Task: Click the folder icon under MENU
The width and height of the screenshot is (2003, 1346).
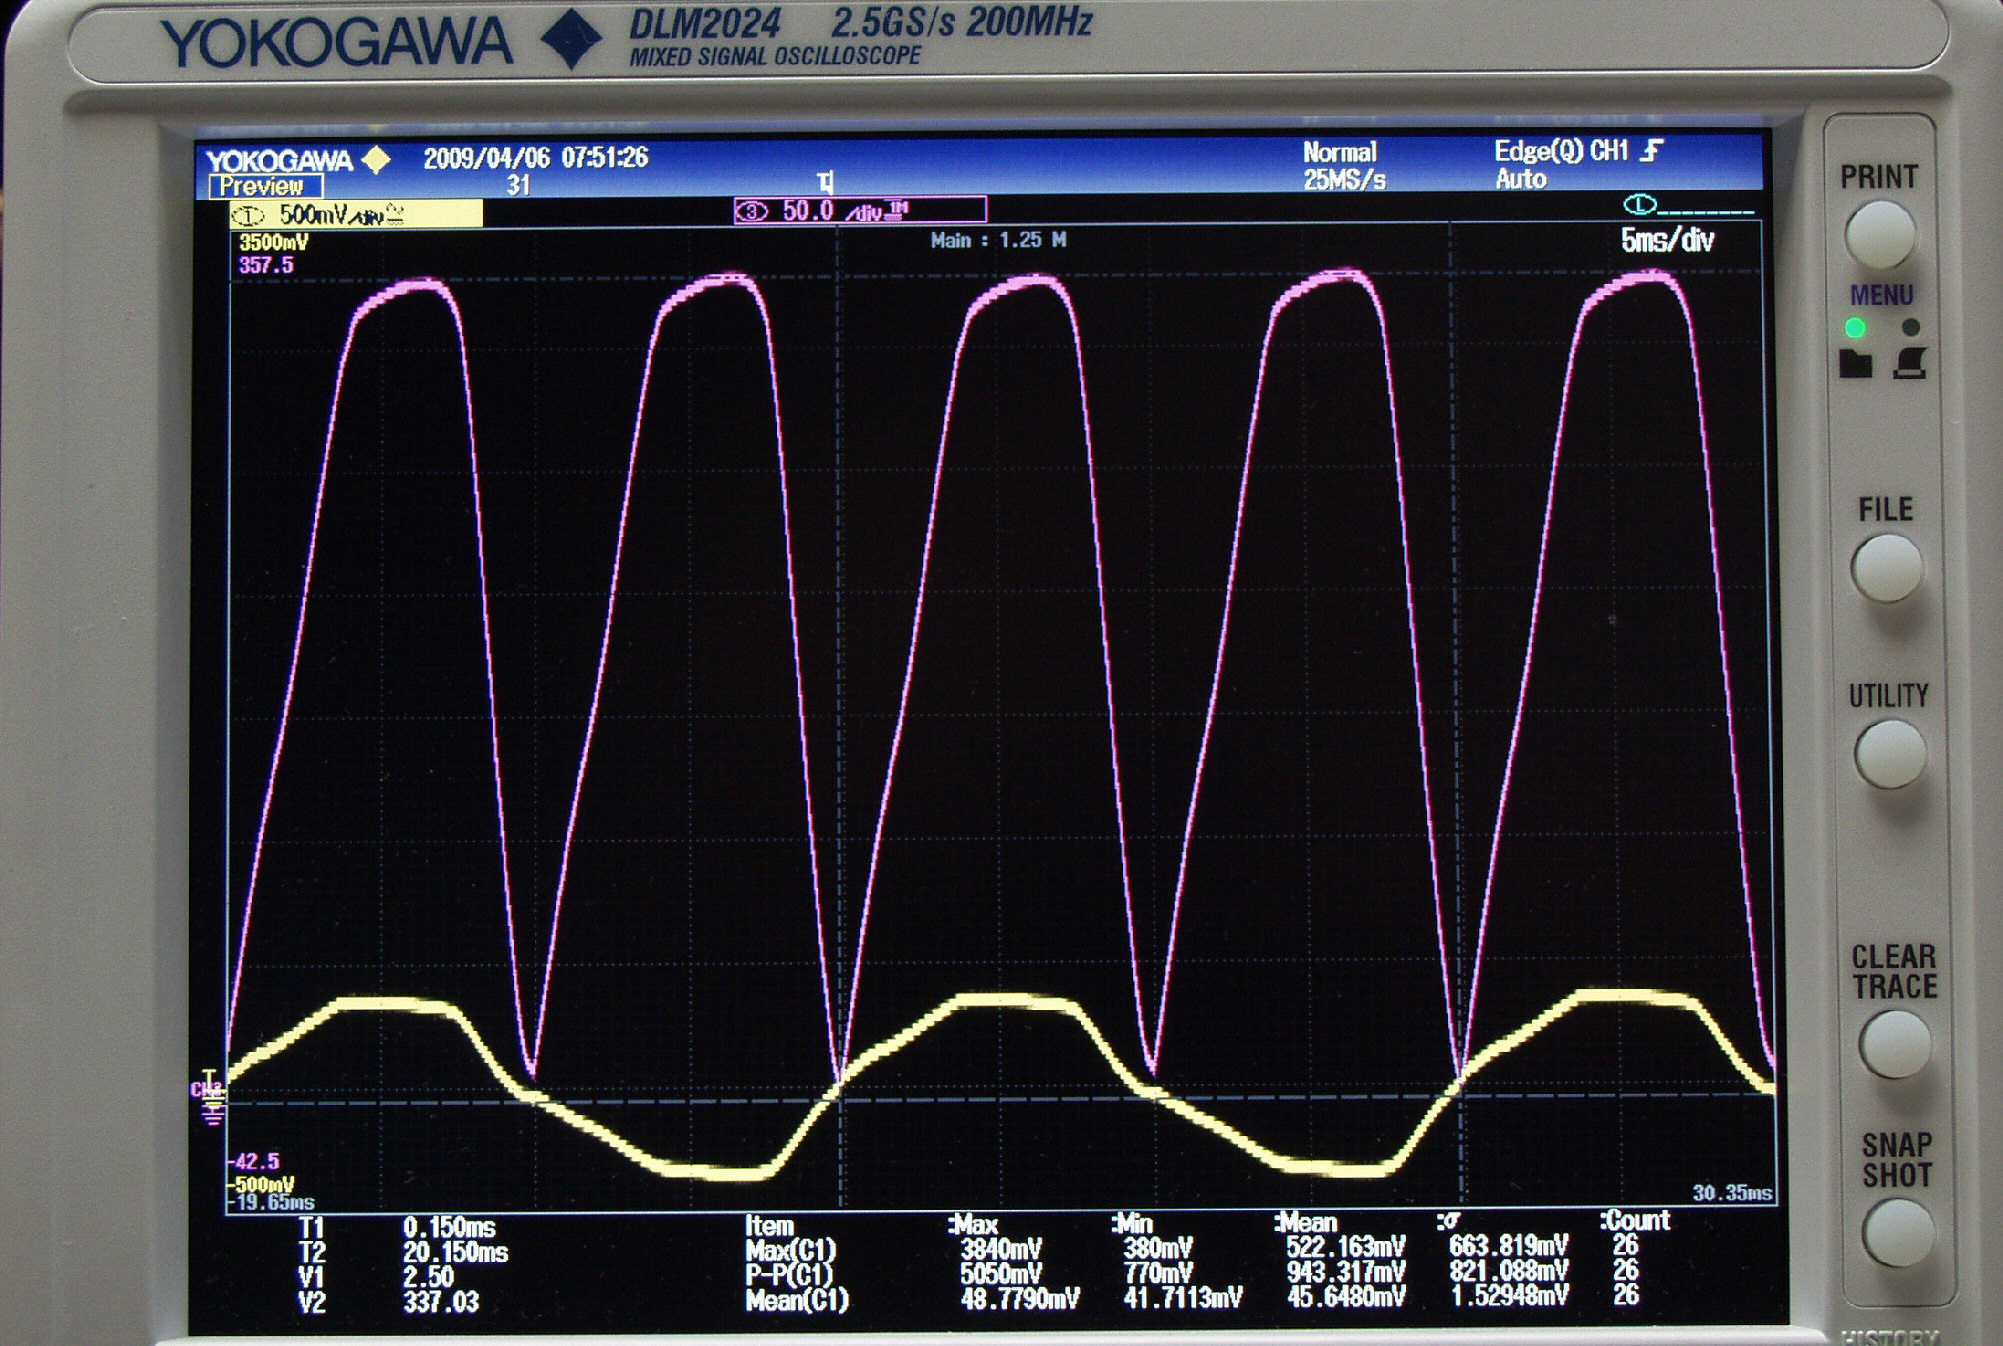Action: [1855, 364]
